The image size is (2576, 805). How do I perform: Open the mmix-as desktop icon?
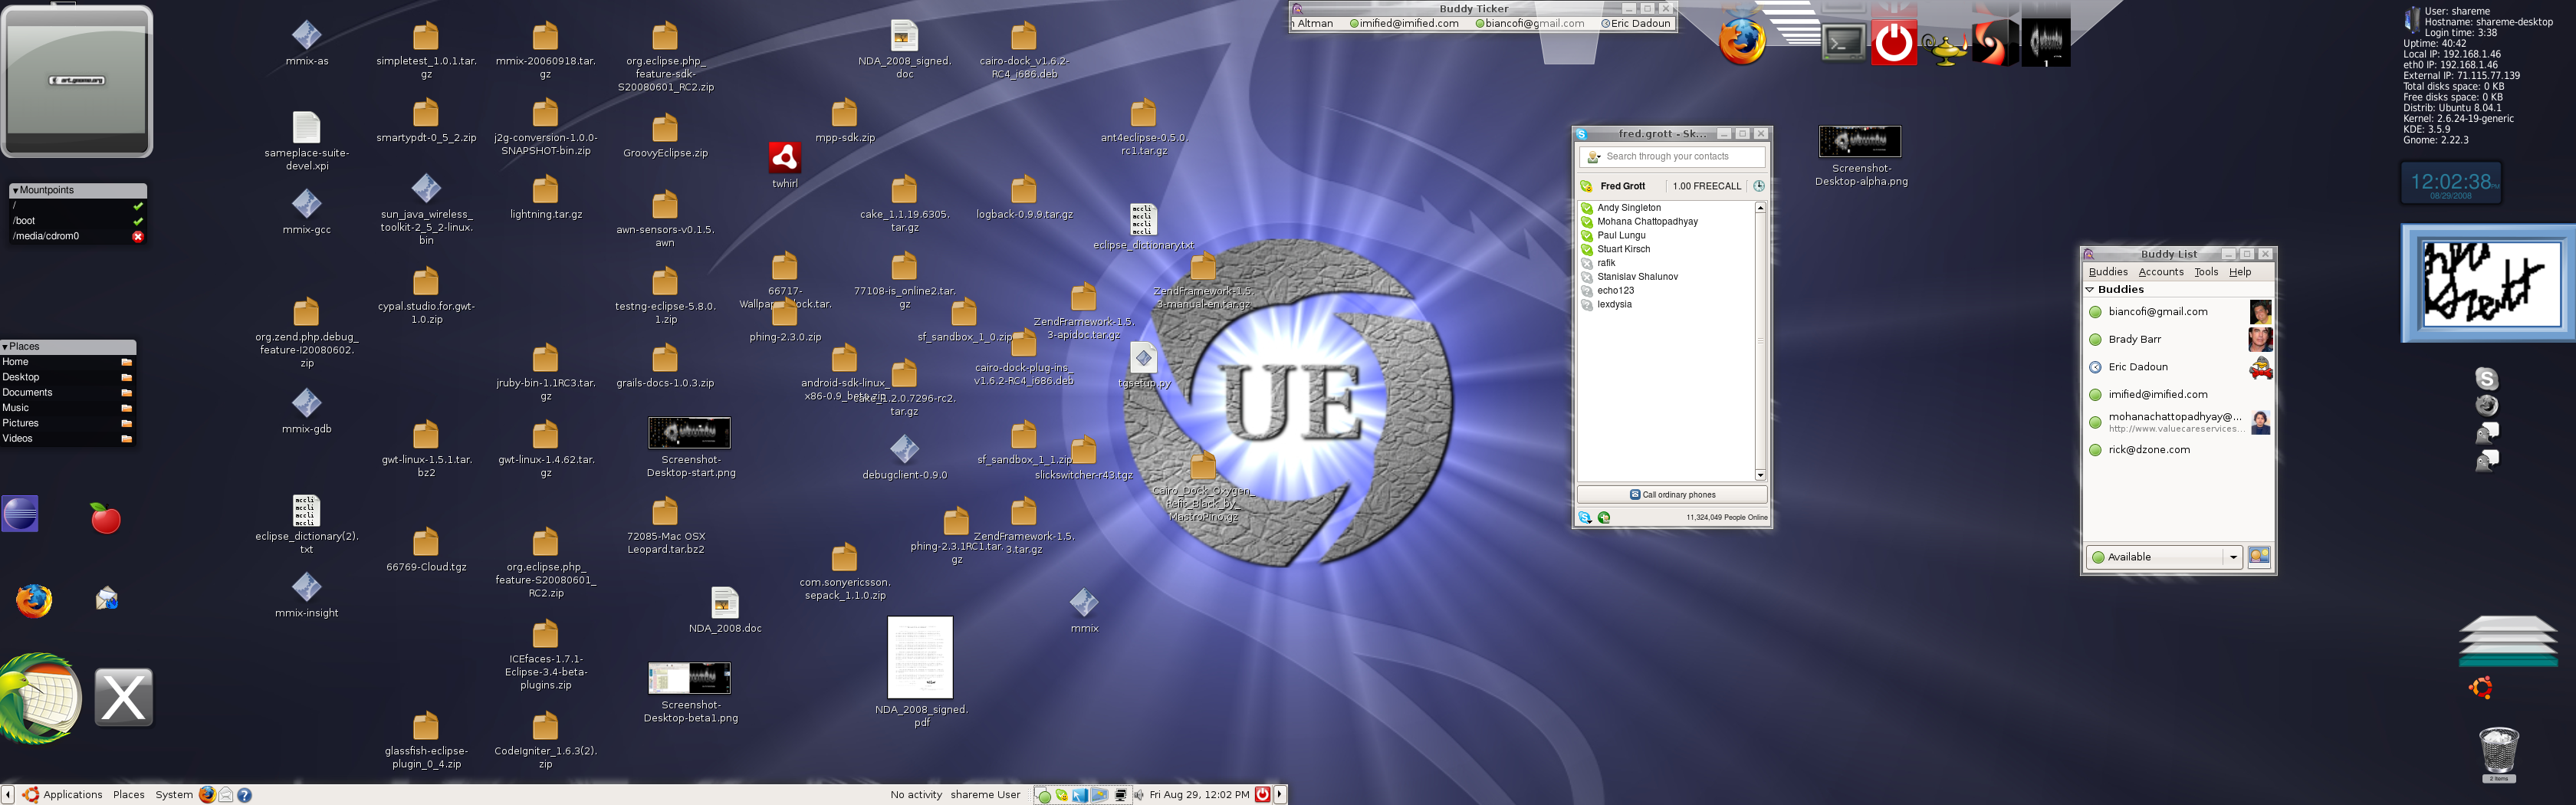pyautogui.click(x=306, y=35)
